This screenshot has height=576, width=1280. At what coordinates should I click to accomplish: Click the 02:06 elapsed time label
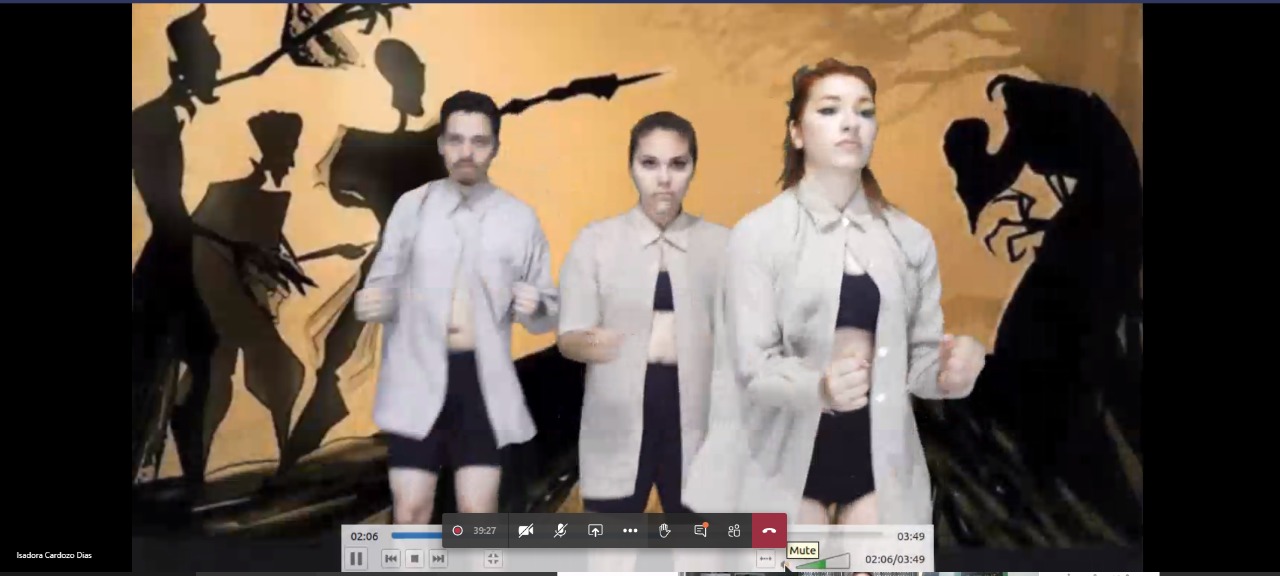(x=364, y=537)
